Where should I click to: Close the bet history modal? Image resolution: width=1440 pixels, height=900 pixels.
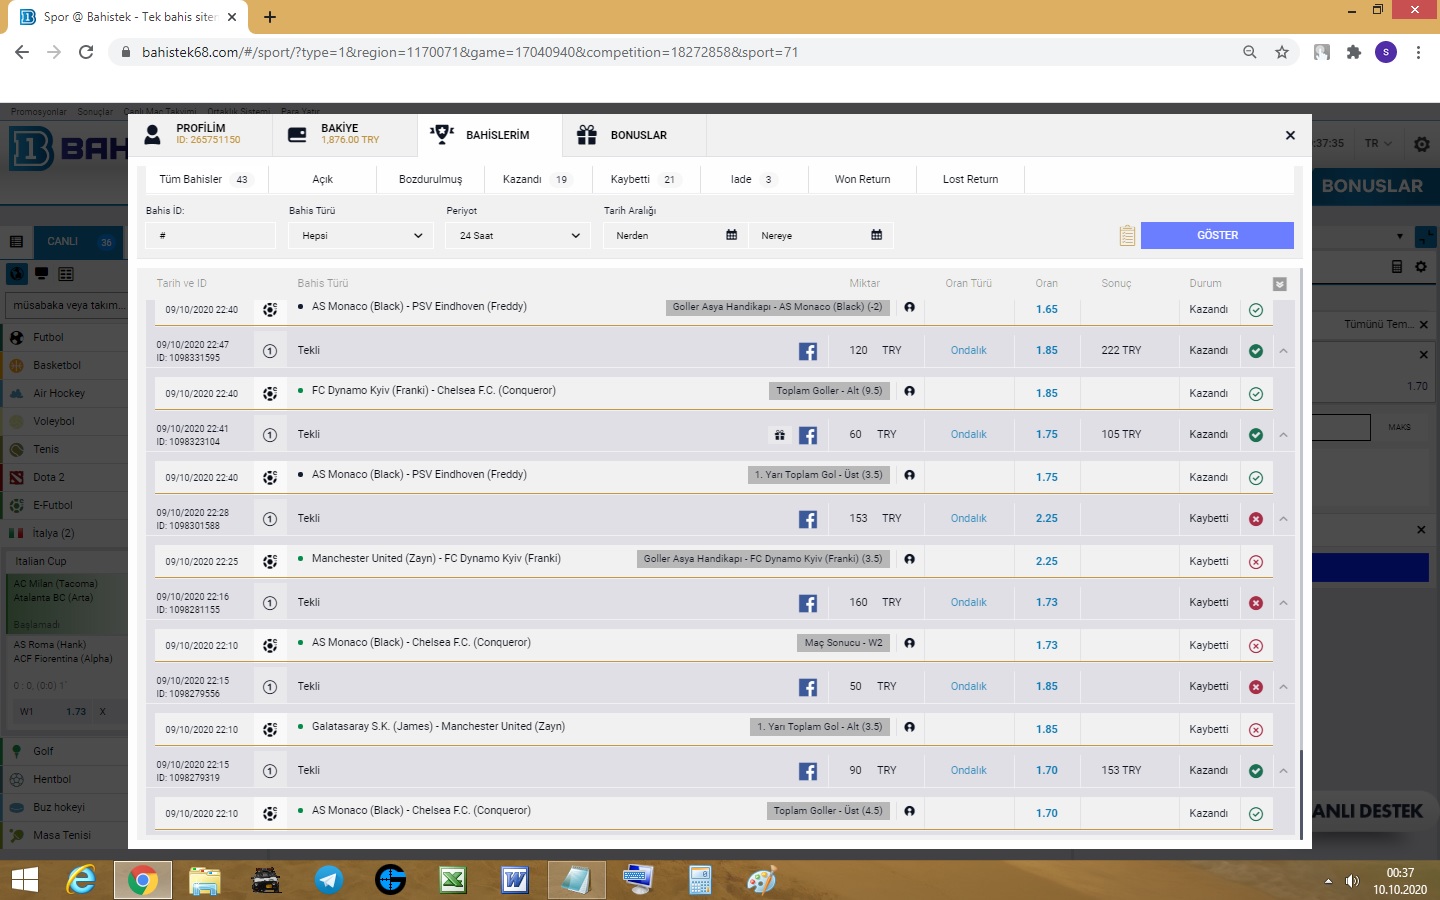pos(1290,135)
